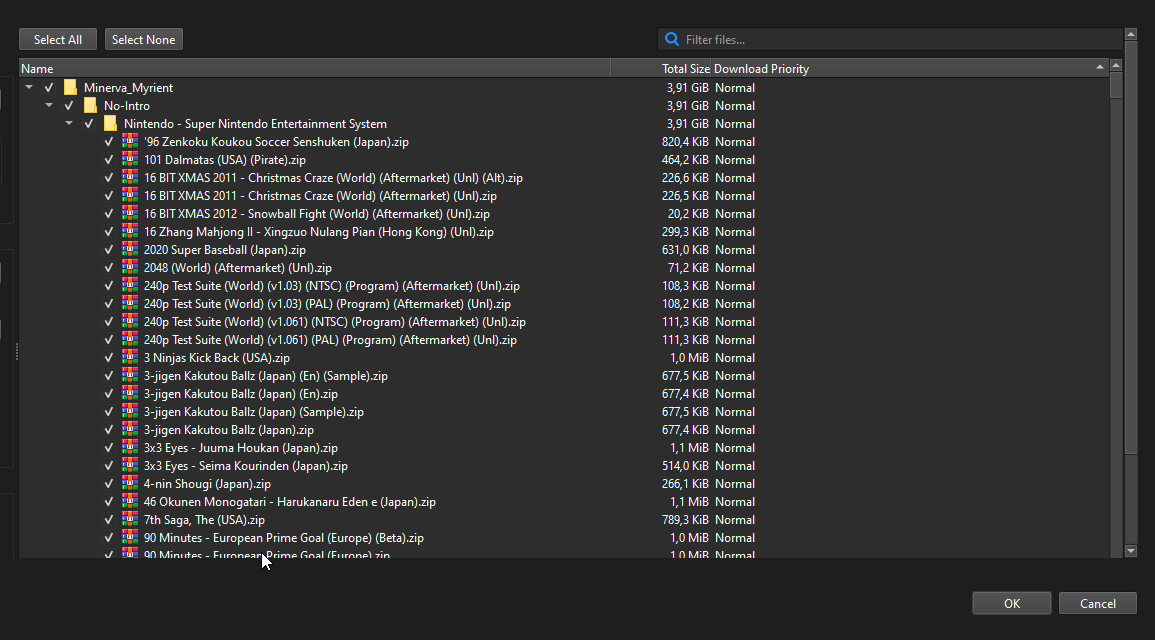Viewport: 1155px width, 640px height.
Task: Click archive icon of 90 Minutes (Beta).zip
Action: [130, 537]
